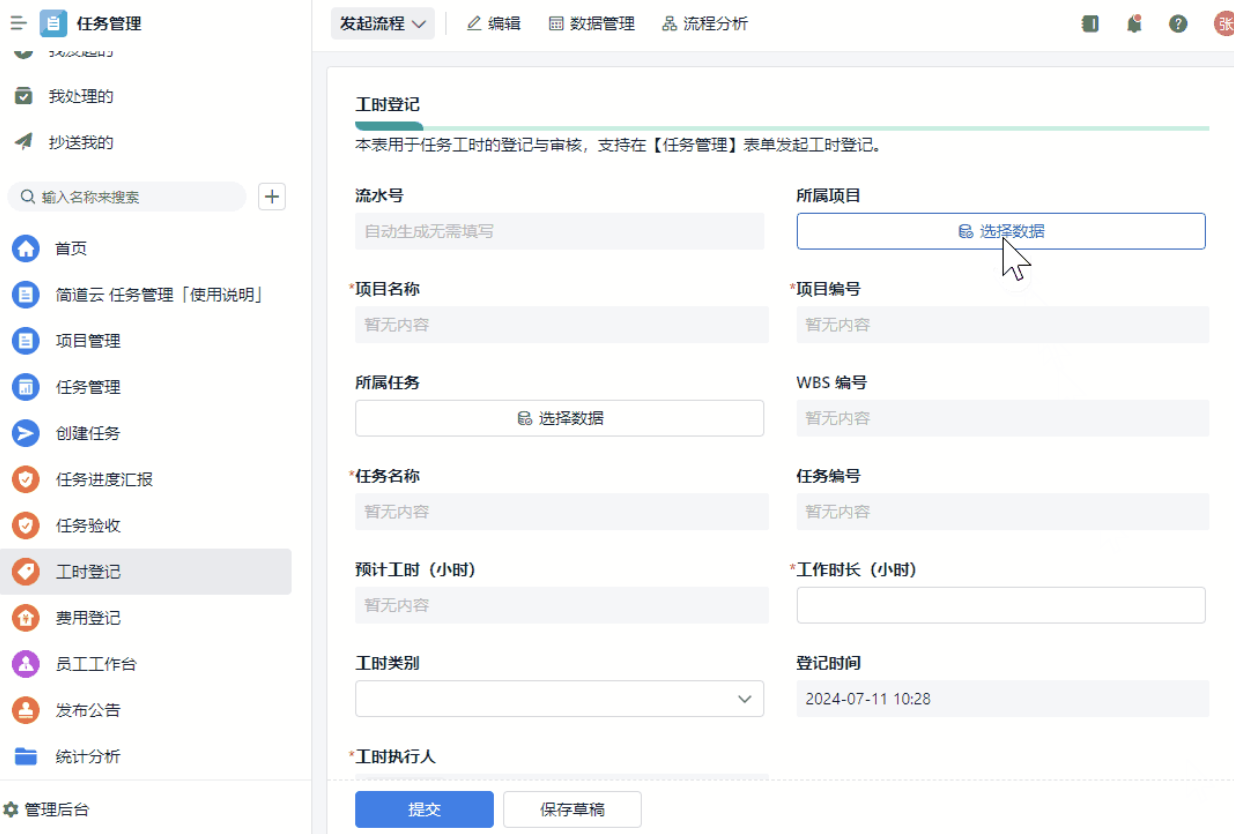Open the 流程分析 tab

(705, 24)
